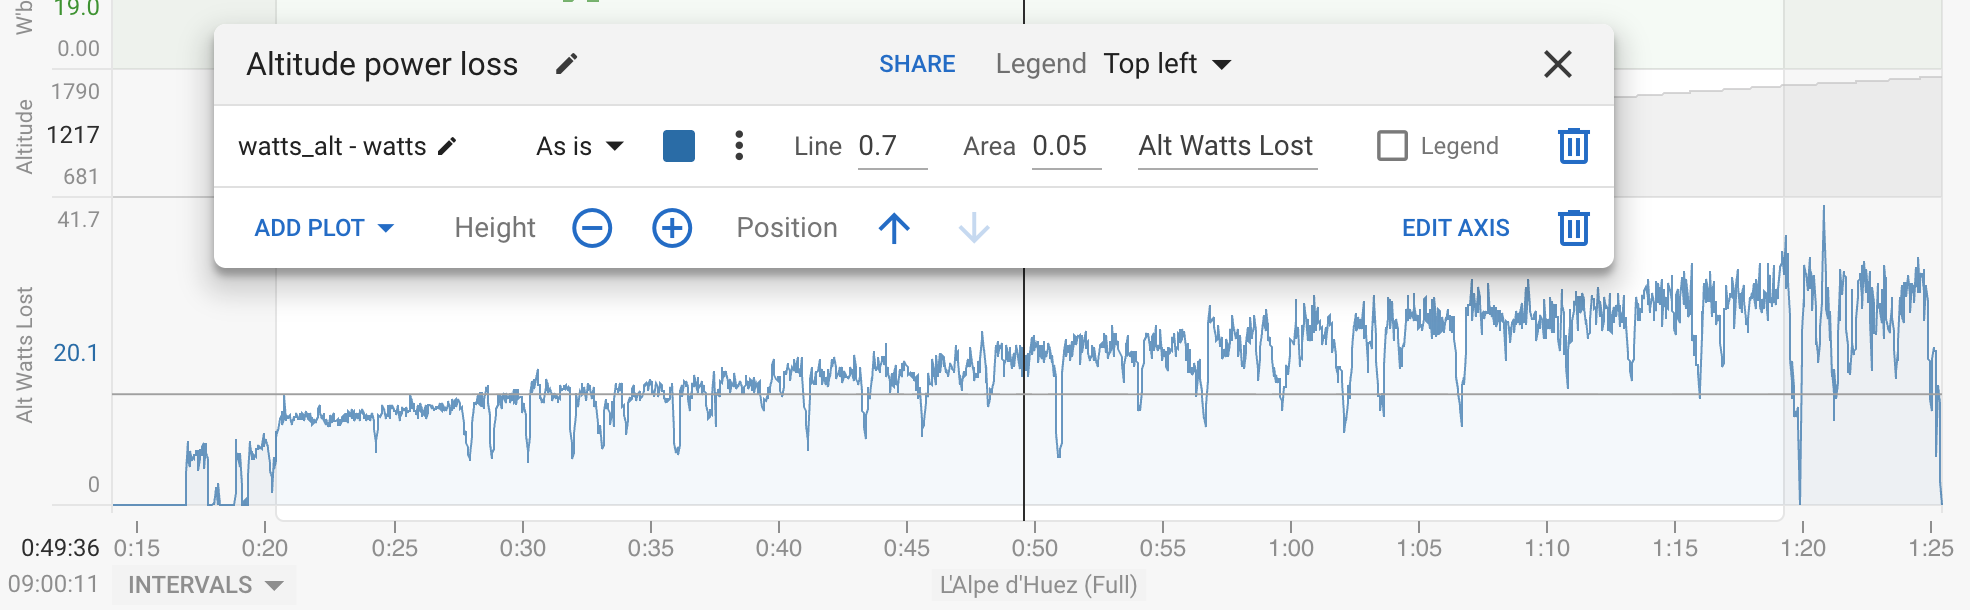Image resolution: width=1970 pixels, height=610 pixels.
Task: Close the Altitude power loss dialog
Action: (1557, 64)
